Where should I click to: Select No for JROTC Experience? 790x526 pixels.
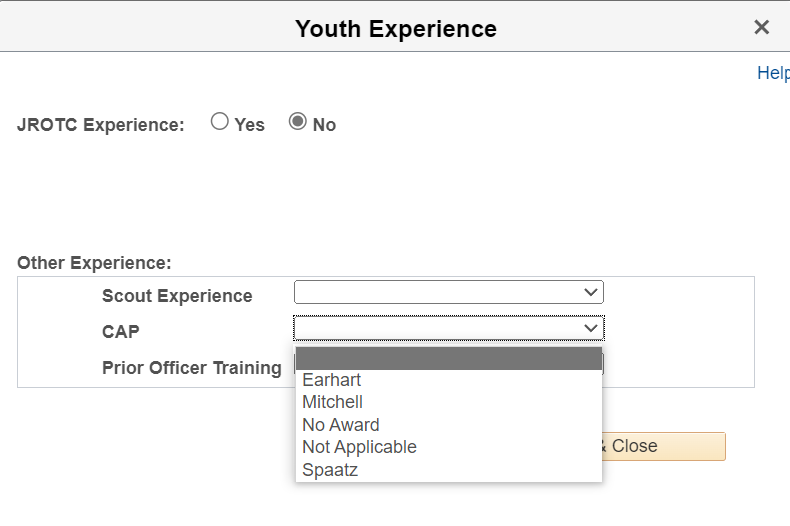298,122
